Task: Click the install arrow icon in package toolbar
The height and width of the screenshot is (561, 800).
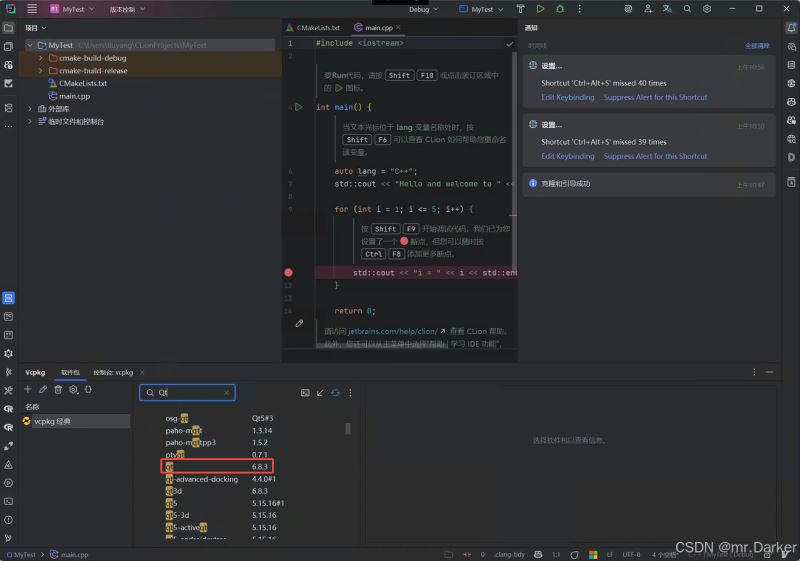Action: coord(320,393)
